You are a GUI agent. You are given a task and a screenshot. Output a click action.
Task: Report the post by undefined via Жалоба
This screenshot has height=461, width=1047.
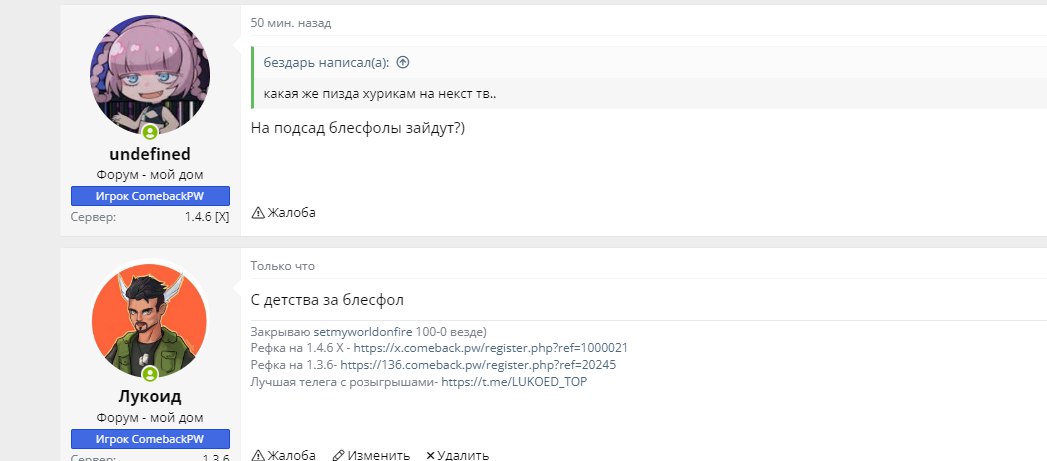pyautogui.click(x=284, y=212)
